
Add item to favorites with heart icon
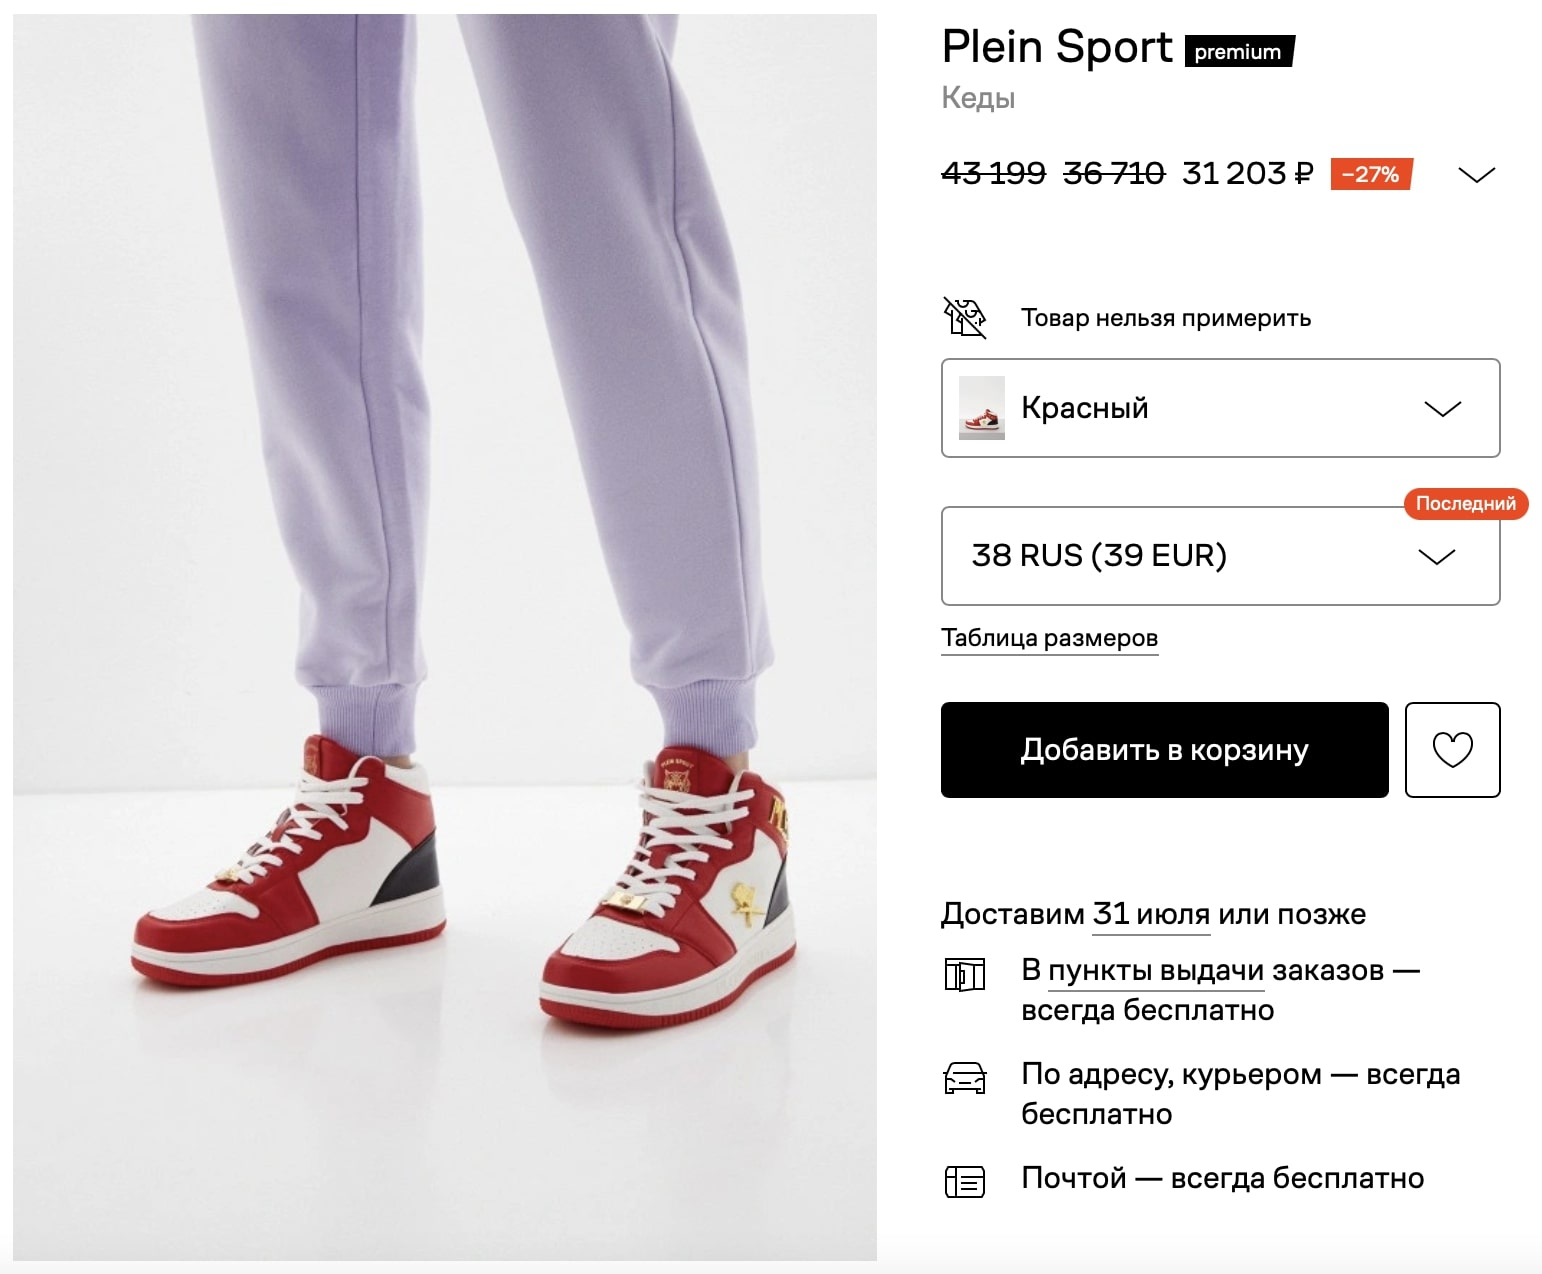point(1452,750)
